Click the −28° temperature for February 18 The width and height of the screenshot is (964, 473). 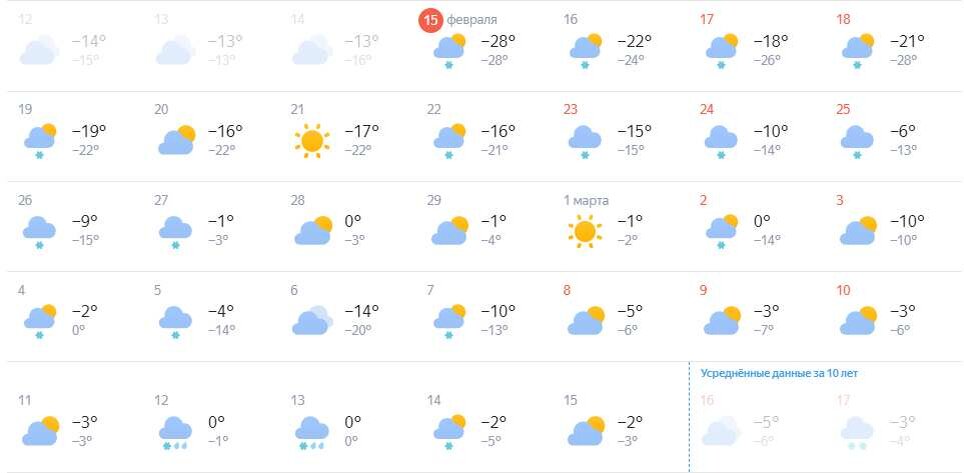point(903,60)
